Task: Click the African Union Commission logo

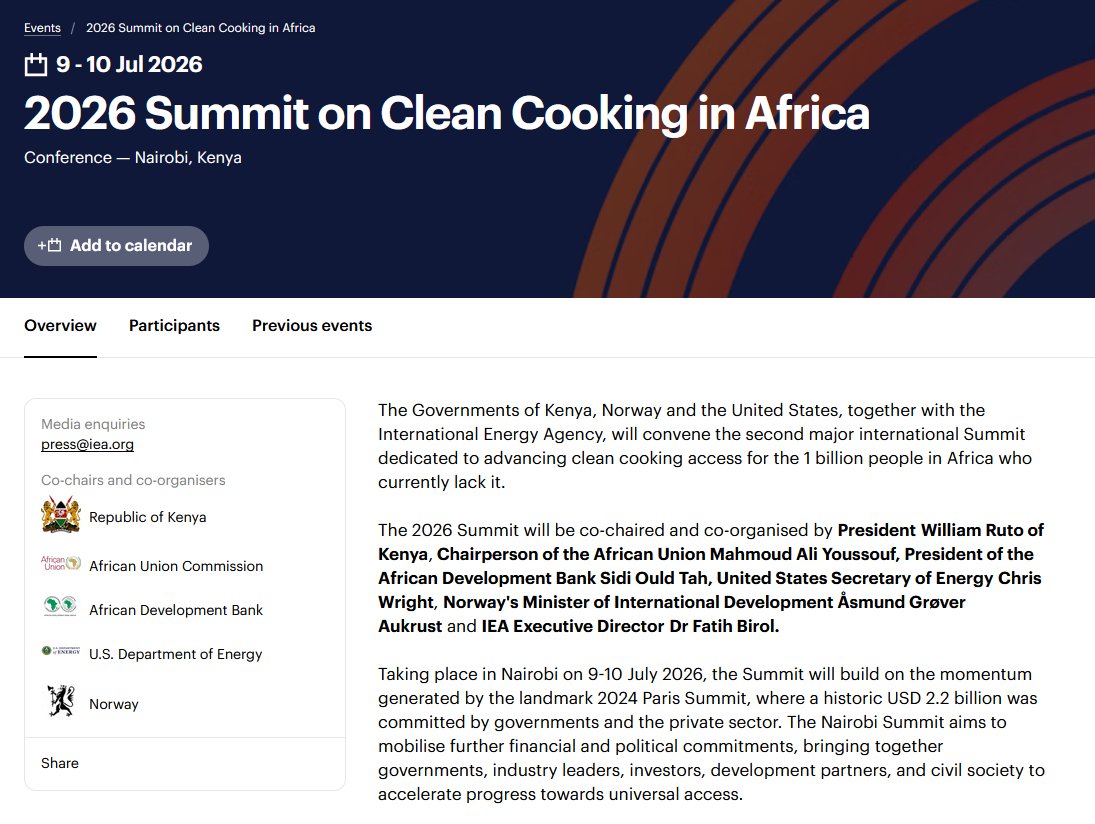Action: click(61, 564)
